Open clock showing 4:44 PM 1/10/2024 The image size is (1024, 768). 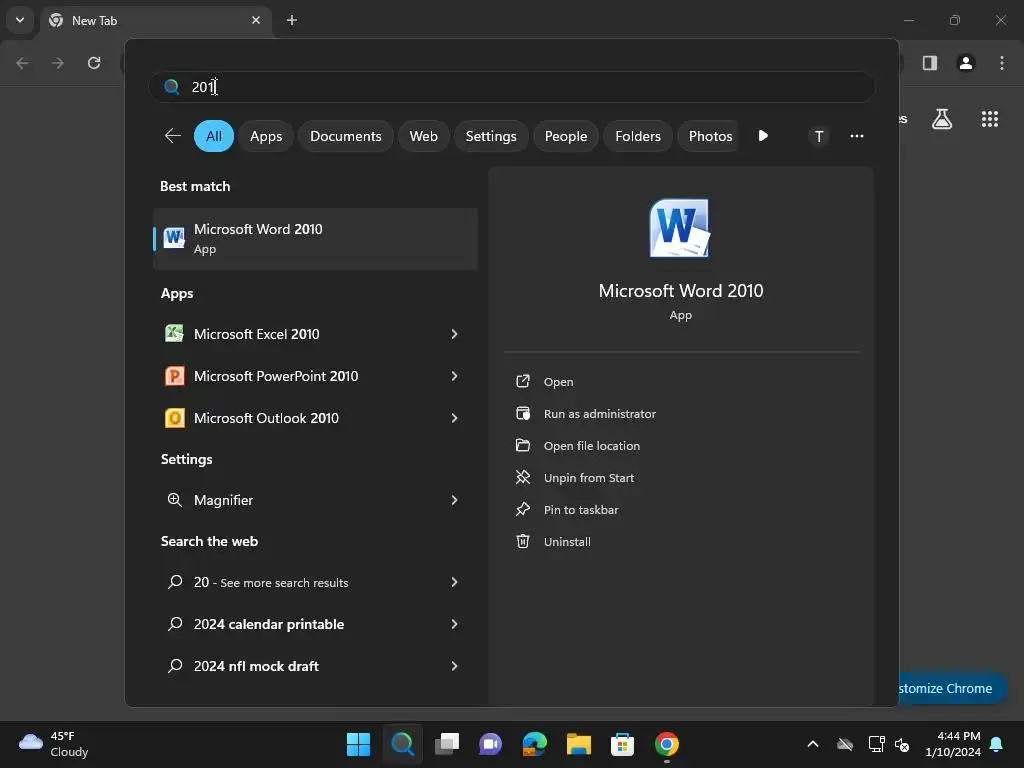[x=953, y=744]
